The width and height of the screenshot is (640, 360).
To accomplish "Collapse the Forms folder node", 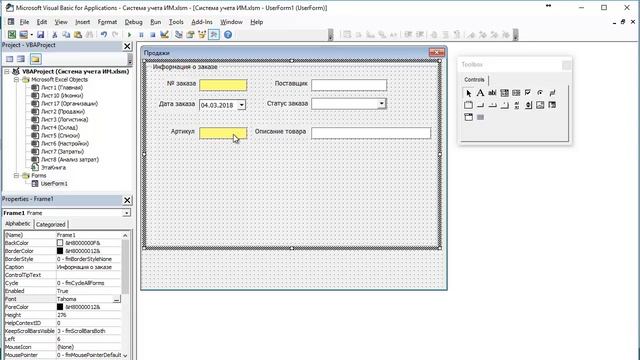I will 17,176.
